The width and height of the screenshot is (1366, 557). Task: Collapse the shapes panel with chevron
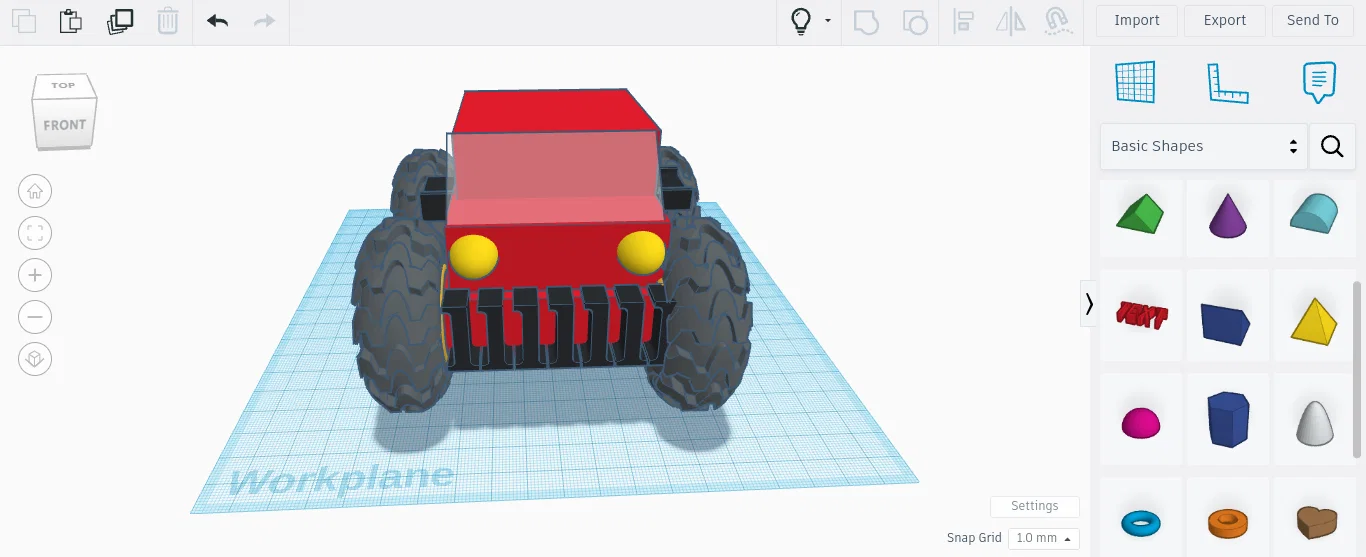(x=1089, y=303)
